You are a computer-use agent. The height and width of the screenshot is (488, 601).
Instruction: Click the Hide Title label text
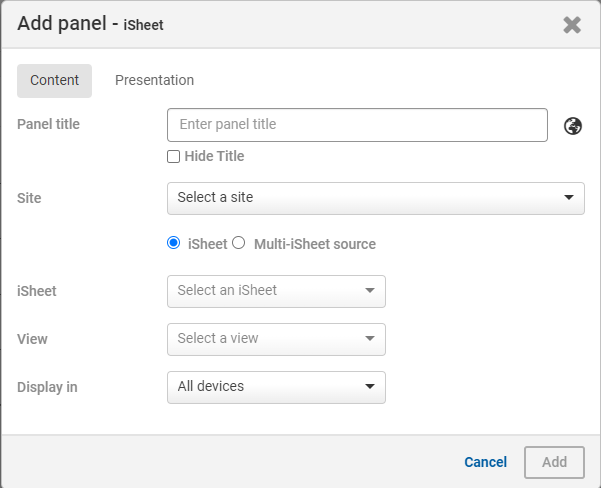214,157
